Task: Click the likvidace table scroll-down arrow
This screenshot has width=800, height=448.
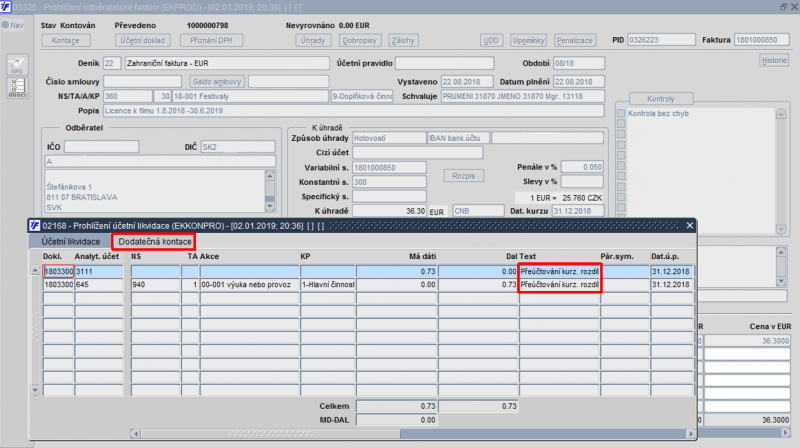Action: (35, 390)
